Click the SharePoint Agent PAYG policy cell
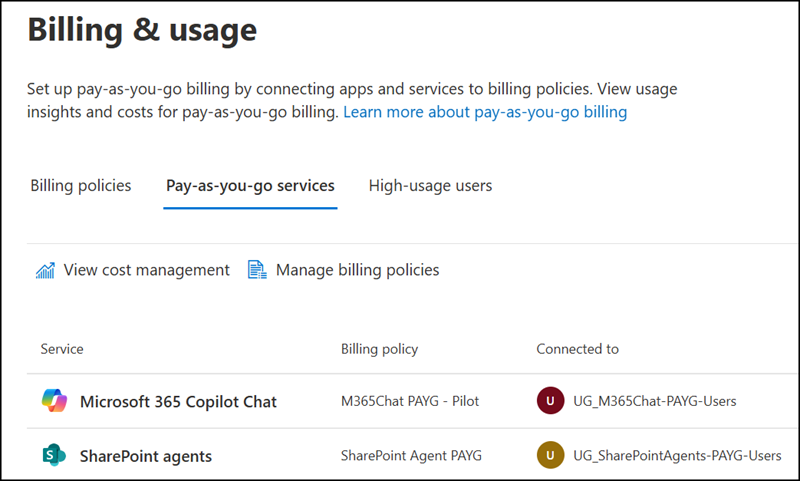Image resolution: width=800 pixels, height=481 pixels. (x=411, y=455)
